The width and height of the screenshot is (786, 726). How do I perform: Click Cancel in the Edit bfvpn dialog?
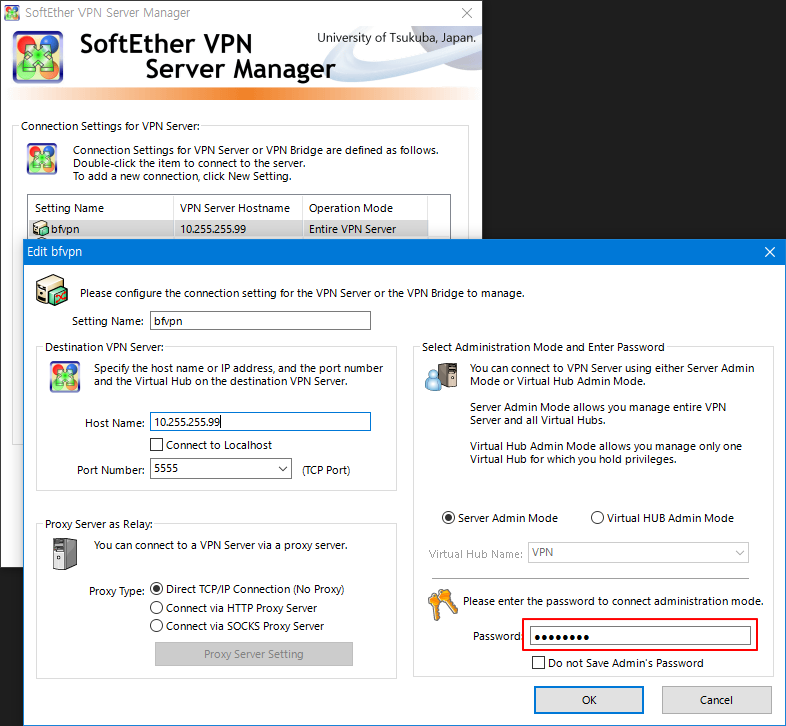[x=716, y=700]
